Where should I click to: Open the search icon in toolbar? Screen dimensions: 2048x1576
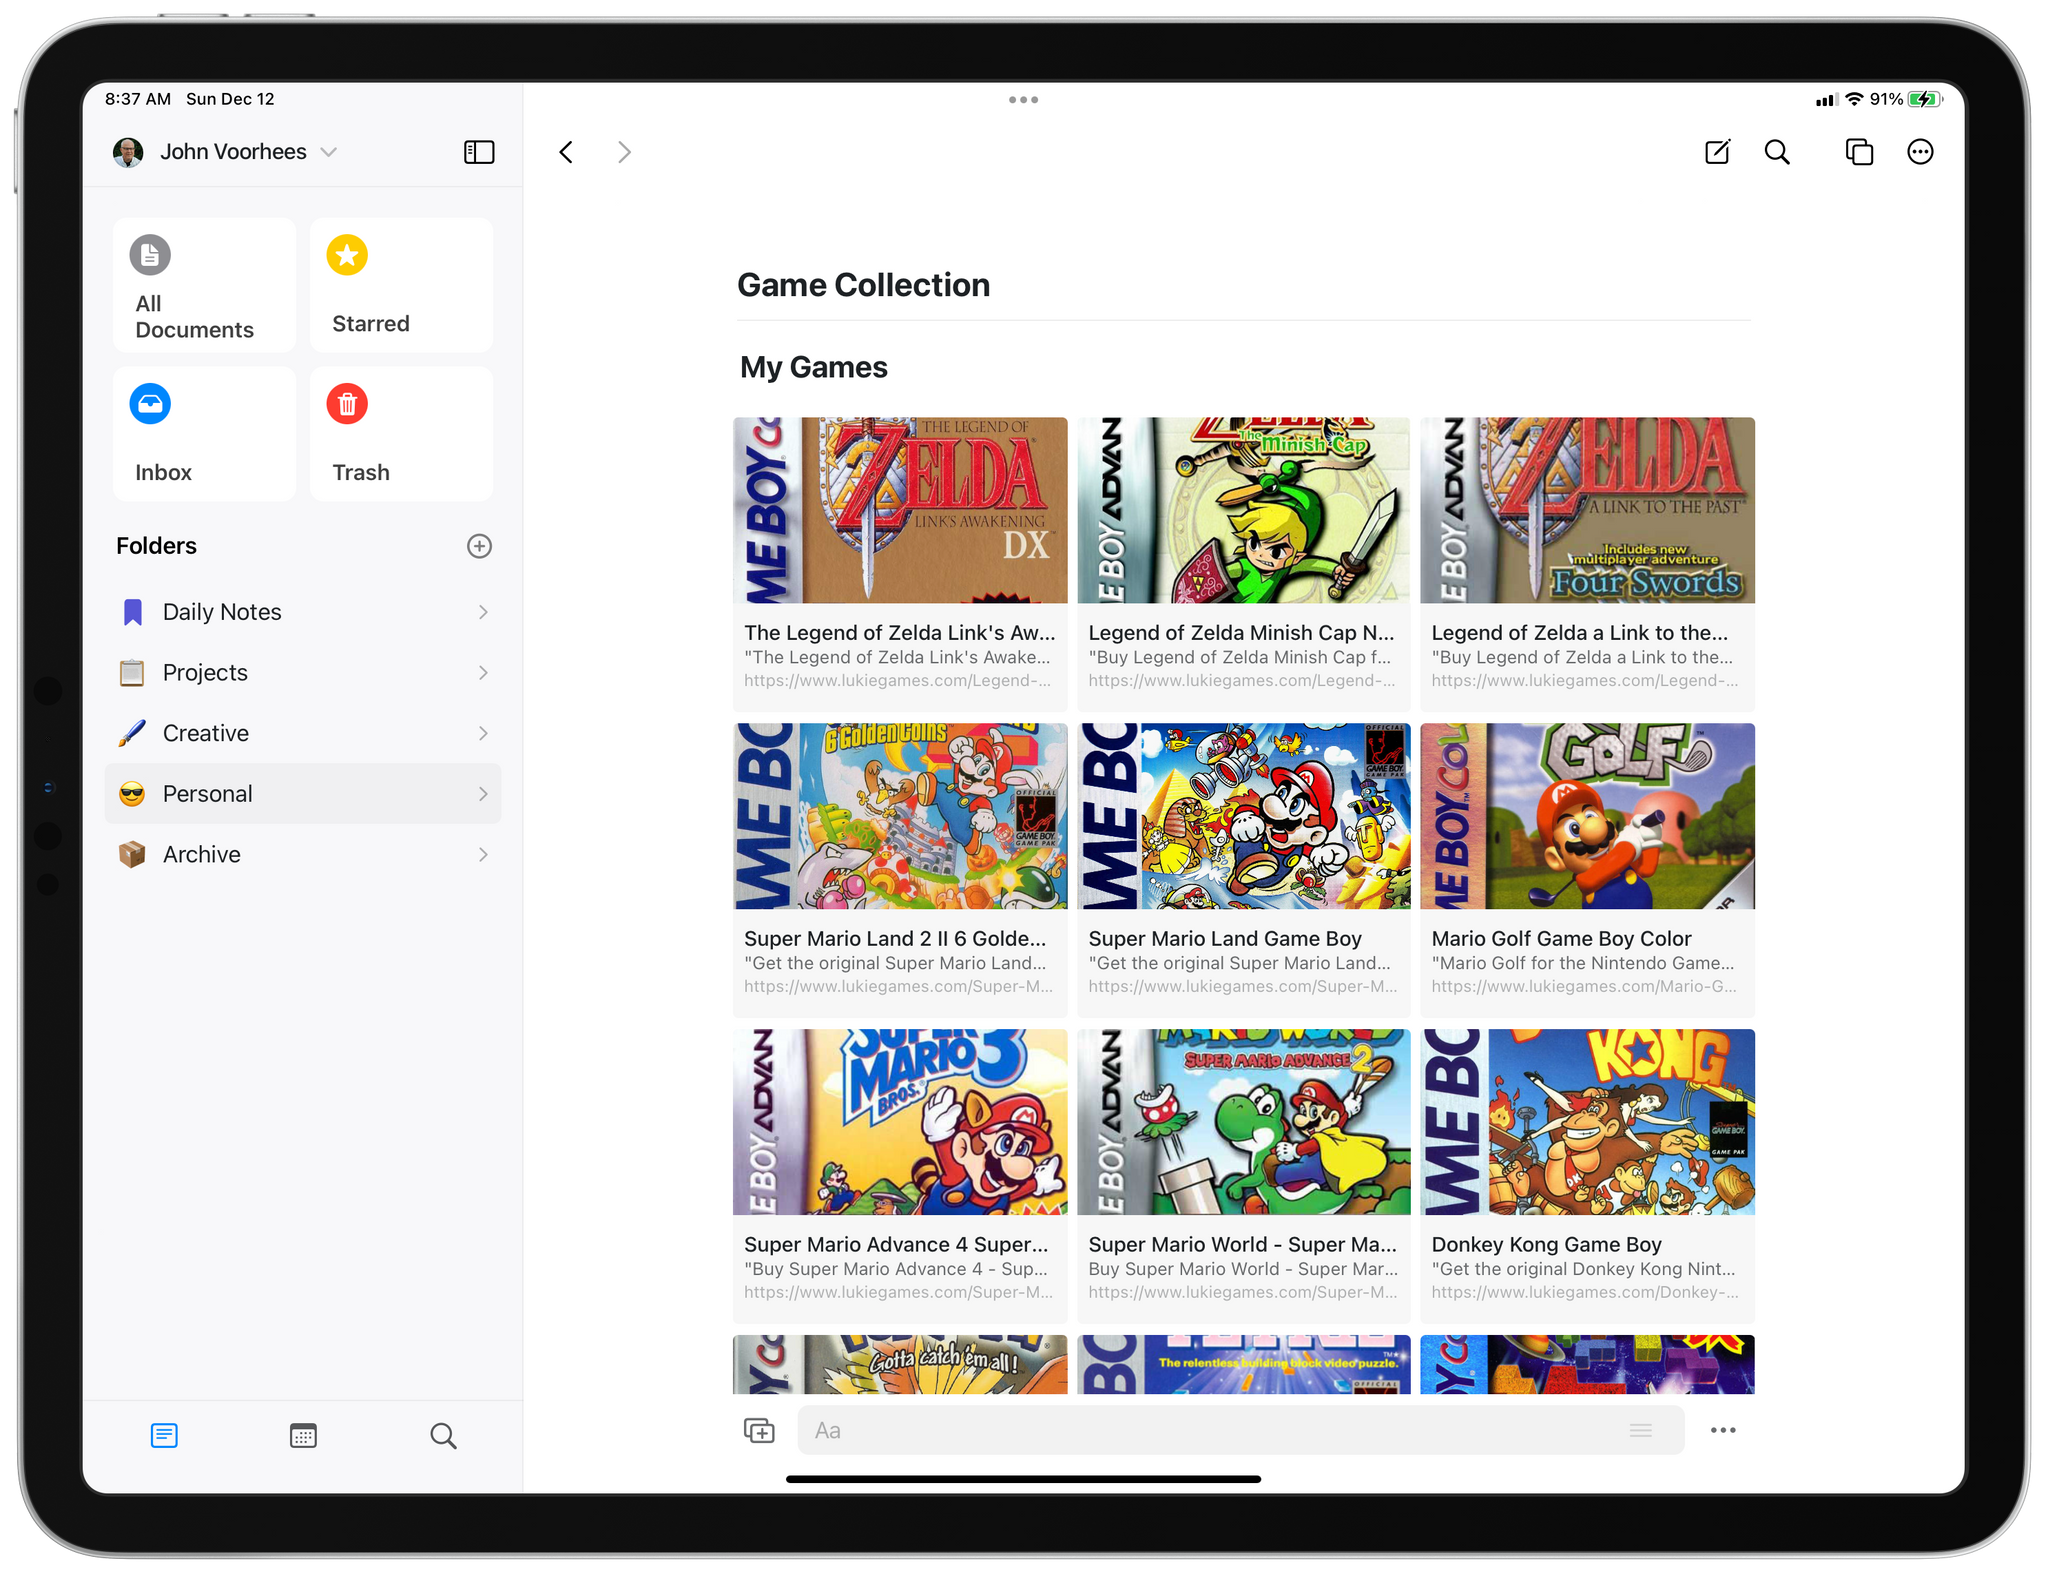tap(1781, 151)
